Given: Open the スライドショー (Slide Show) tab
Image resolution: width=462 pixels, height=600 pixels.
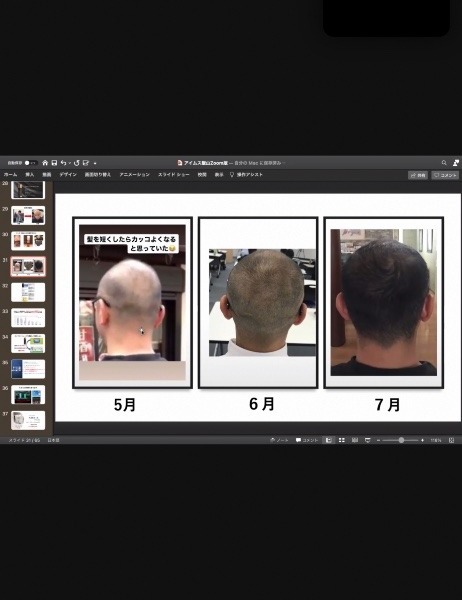Looking at the screenshot, I should click(x=174, y=174).
